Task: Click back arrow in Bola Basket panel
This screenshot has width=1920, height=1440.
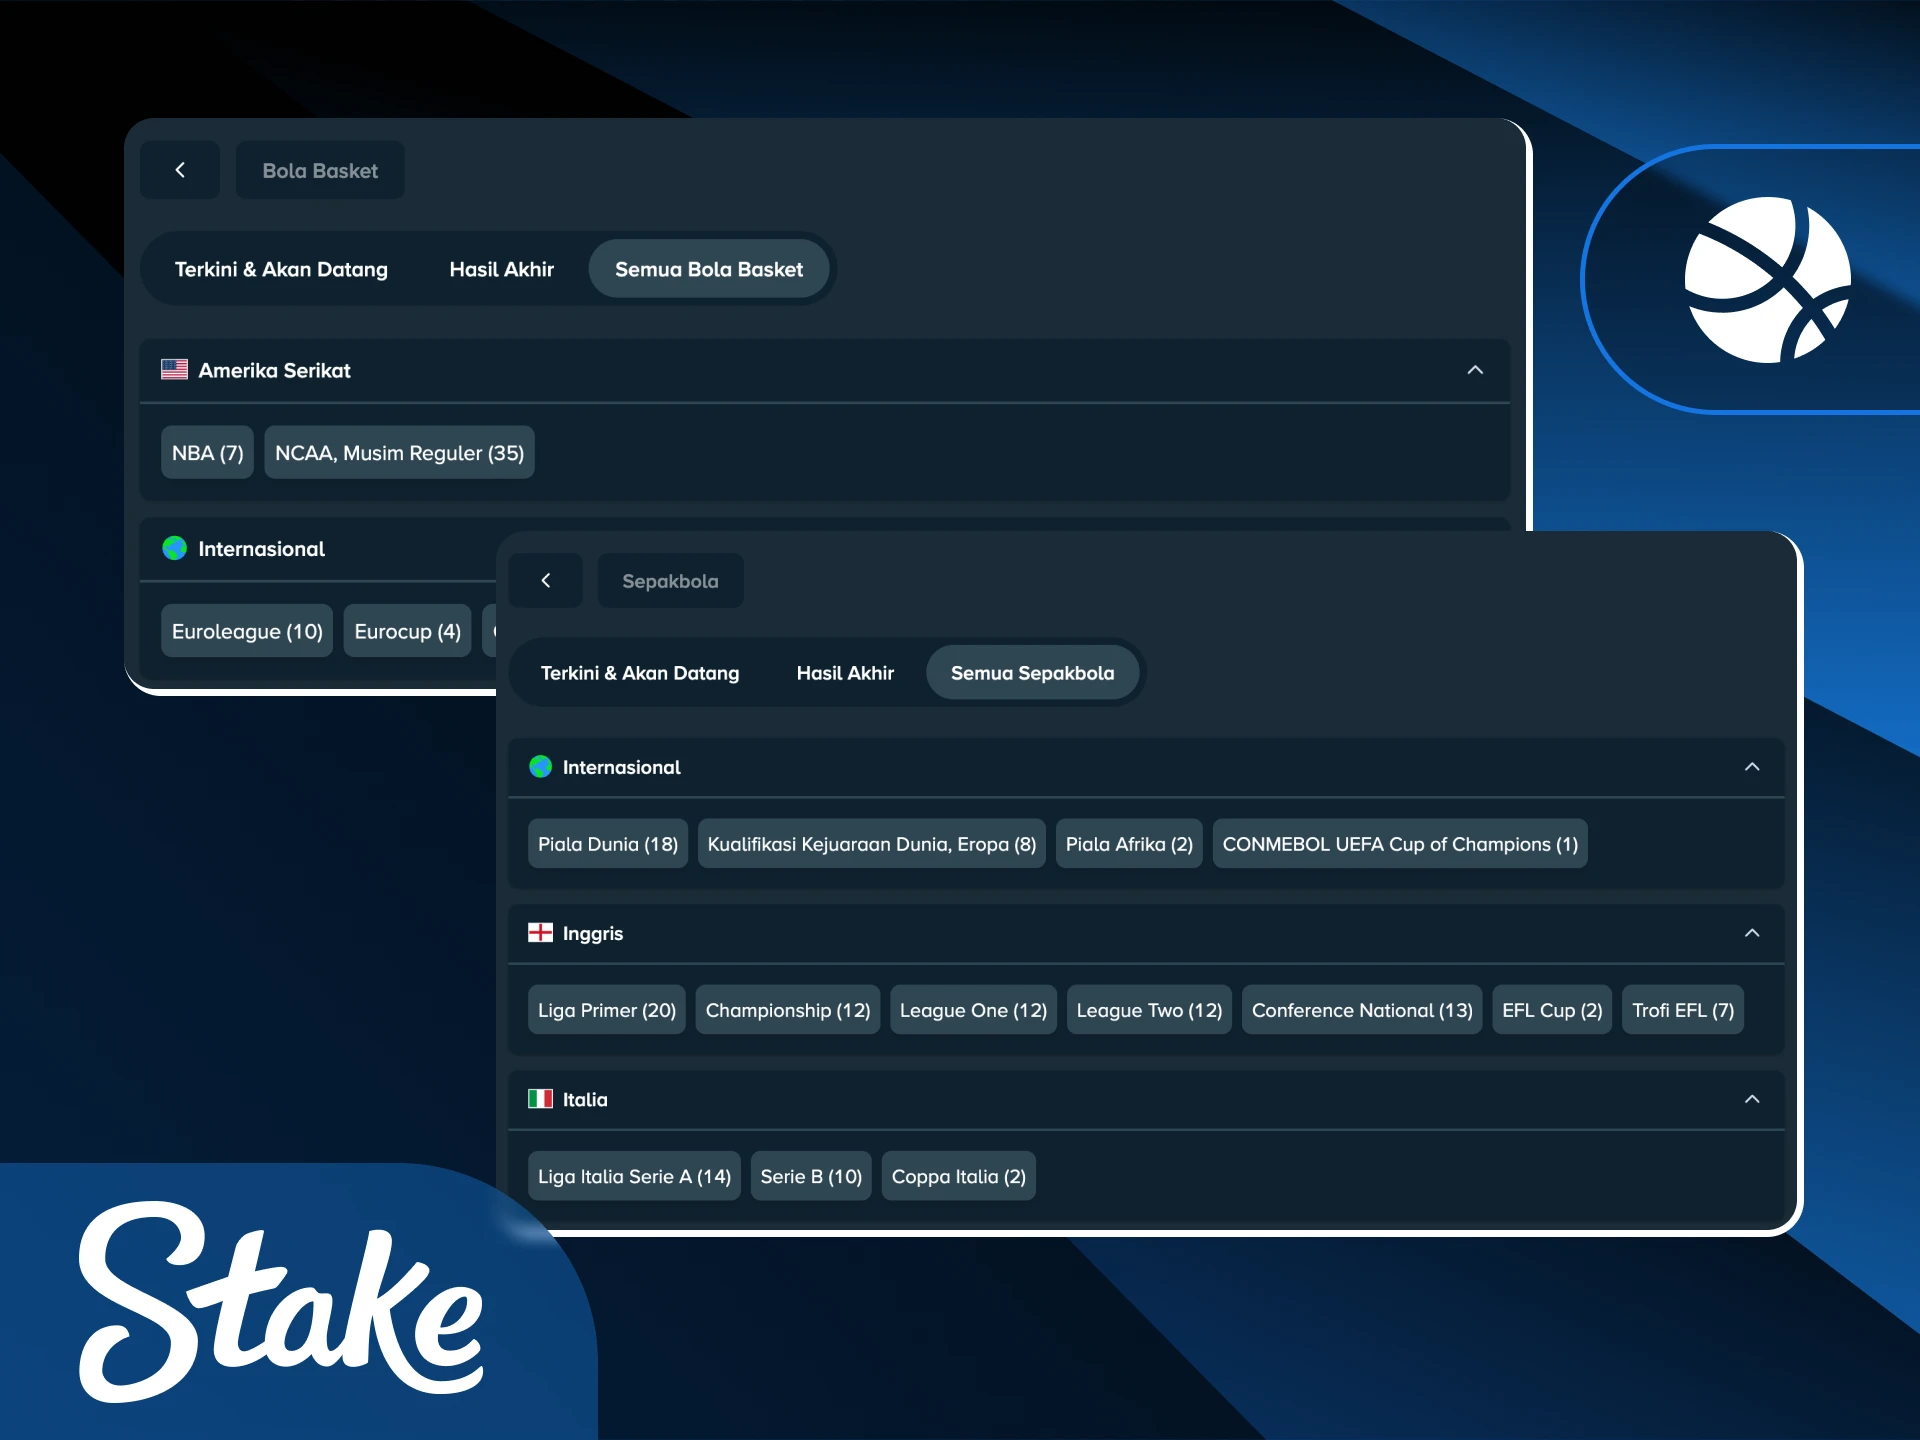Action: [180, 170]
